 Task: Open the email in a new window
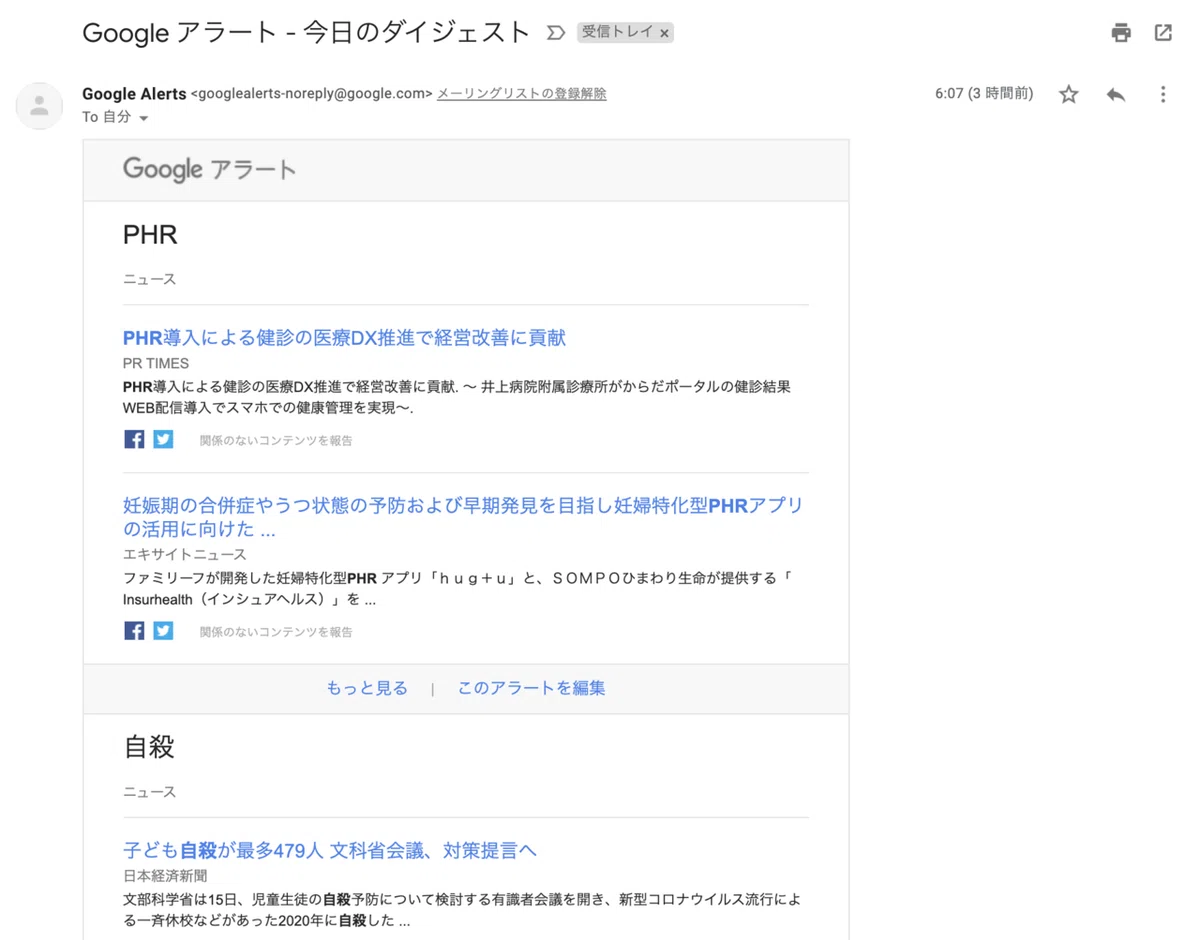click(1163, 33)
